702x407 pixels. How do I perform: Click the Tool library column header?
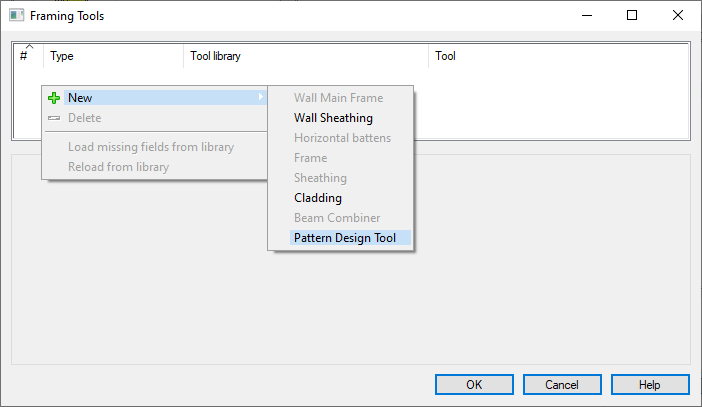point(304,56)
